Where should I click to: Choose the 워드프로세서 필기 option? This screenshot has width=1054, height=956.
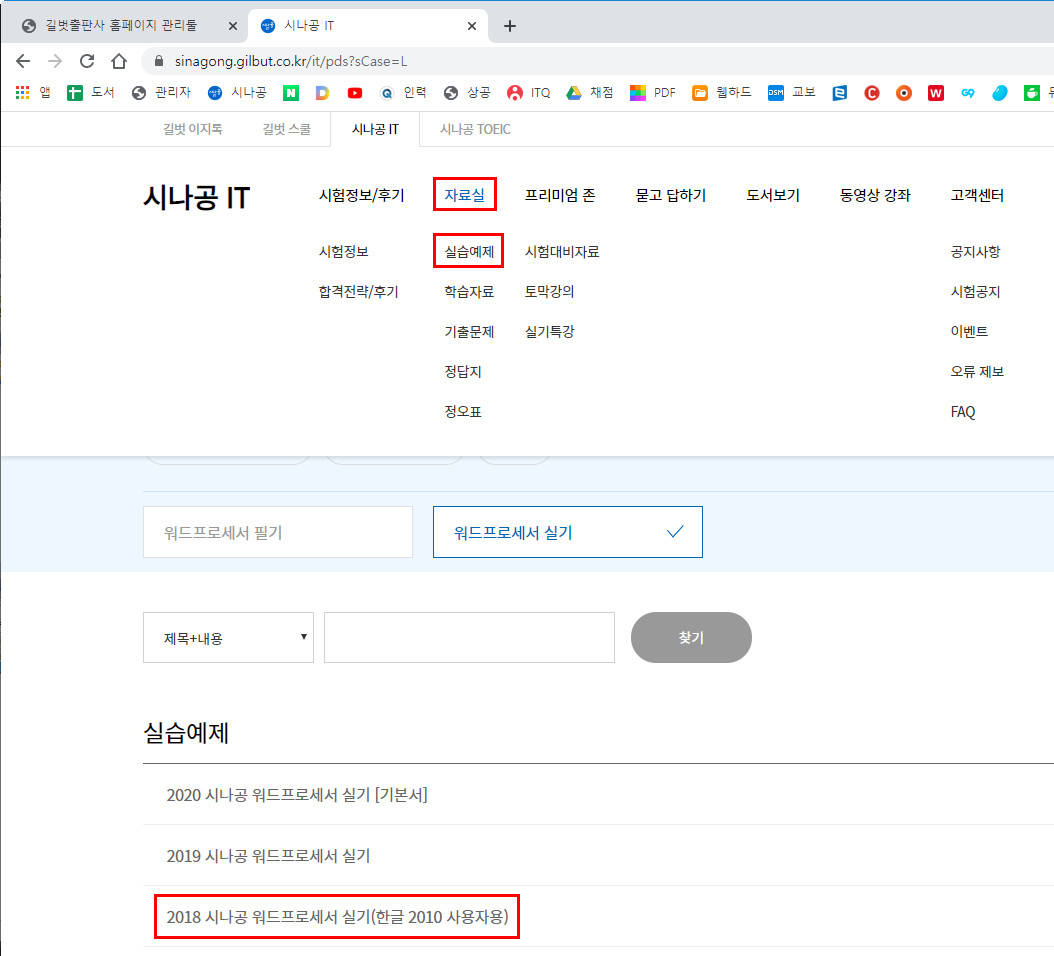point(278,532)
